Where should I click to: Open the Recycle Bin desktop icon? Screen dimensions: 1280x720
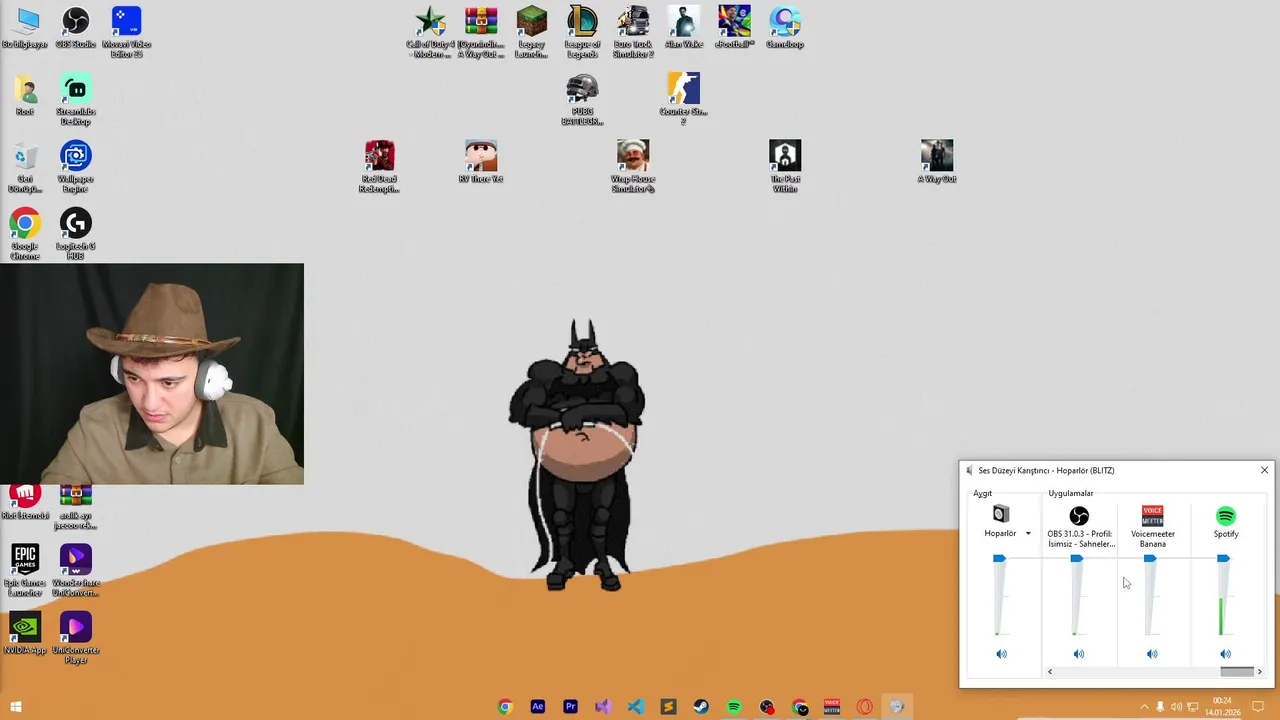point(25,166)
